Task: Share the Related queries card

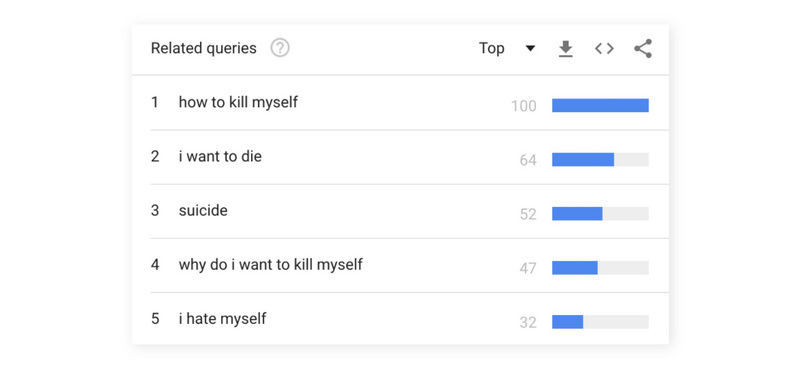Action: pos(643,49)
